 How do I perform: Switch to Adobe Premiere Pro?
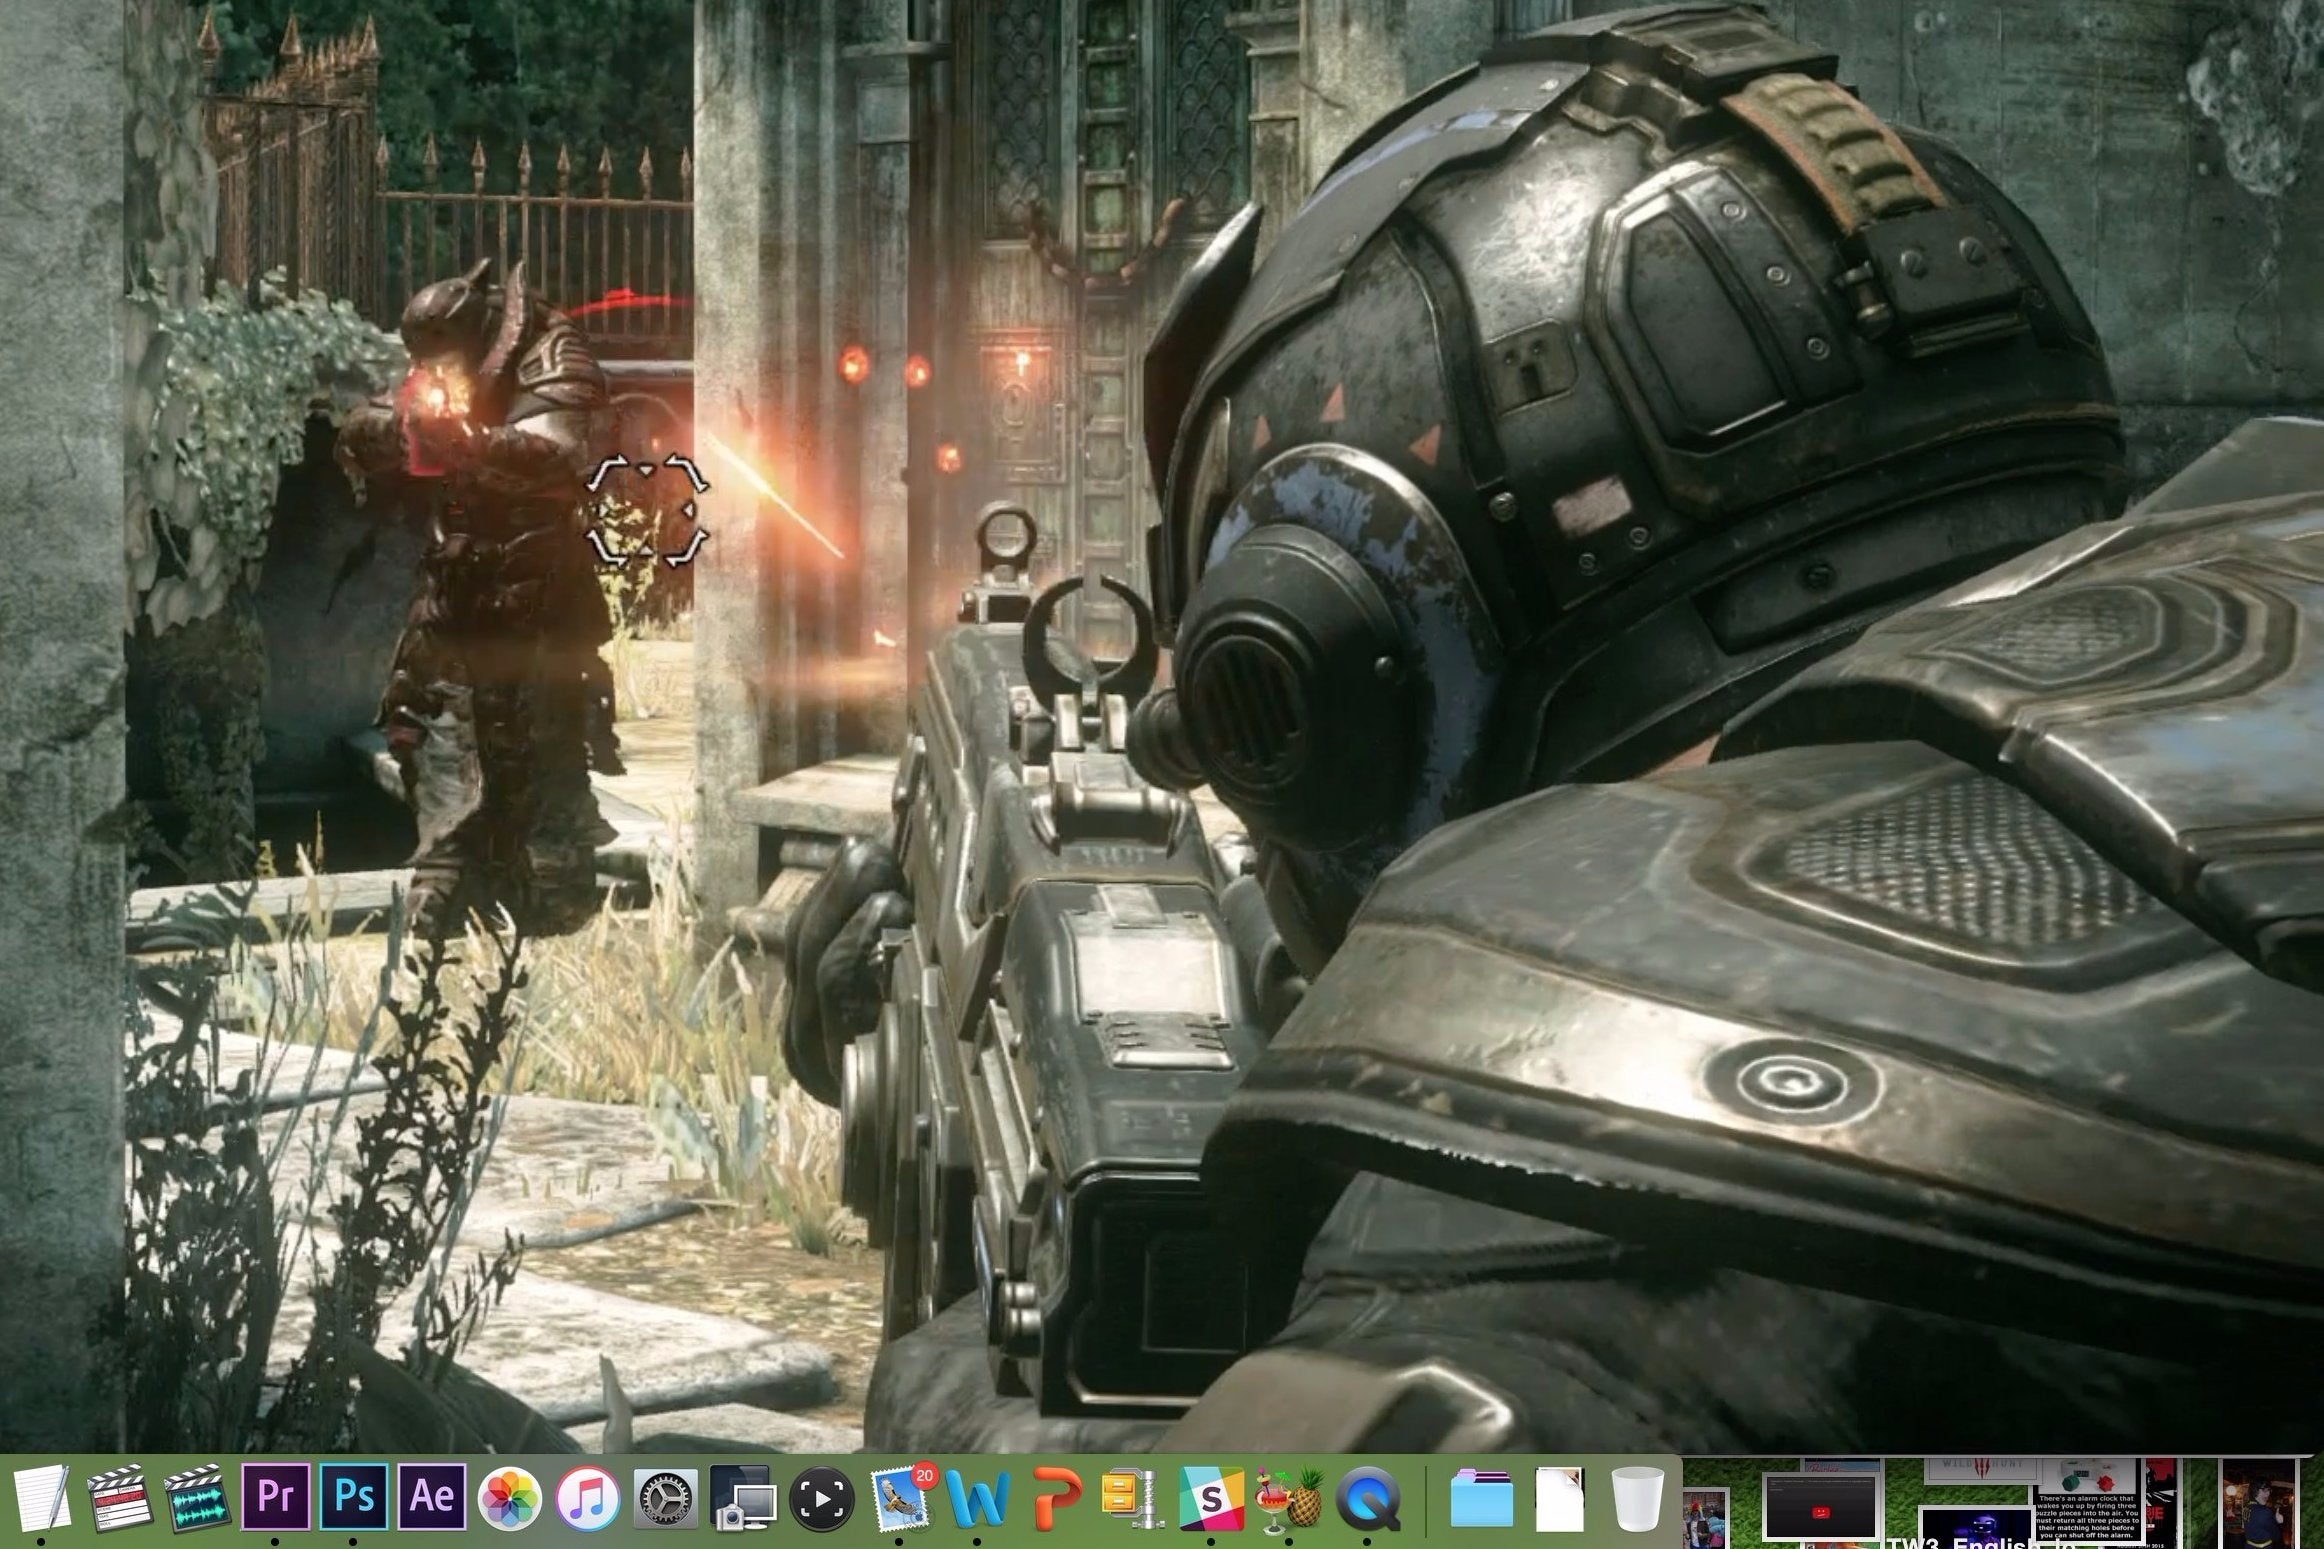pos(275,1497)
